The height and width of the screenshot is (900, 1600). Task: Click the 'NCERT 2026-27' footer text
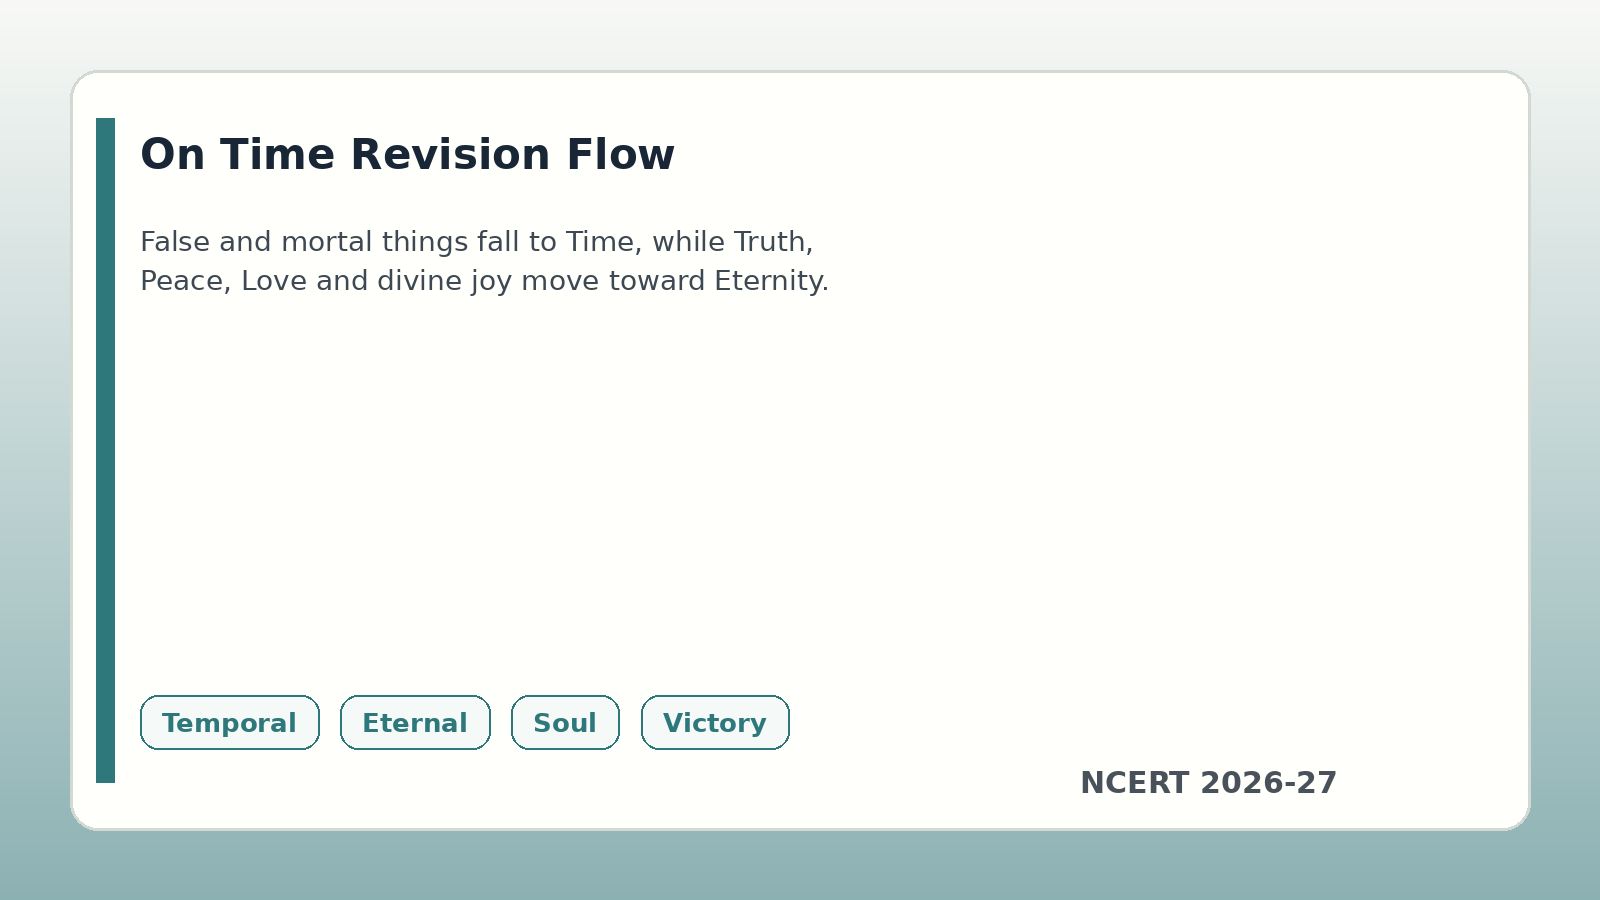click(1208, 783)
